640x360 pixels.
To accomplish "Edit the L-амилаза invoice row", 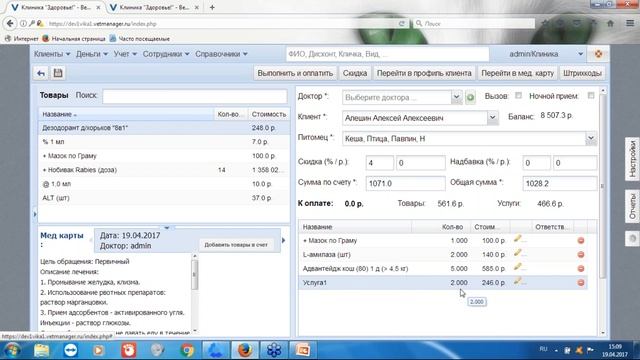I will click(x=518, y=253).
